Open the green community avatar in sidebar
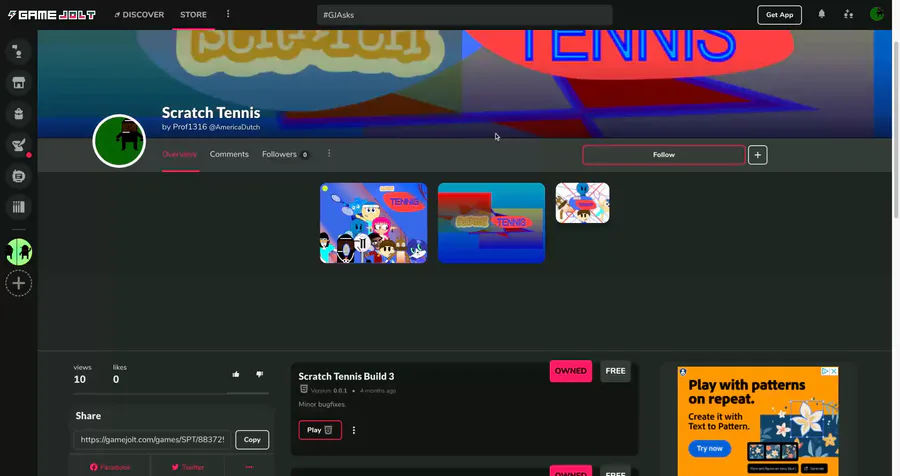 pyautogui.click(x=18, y=252)
